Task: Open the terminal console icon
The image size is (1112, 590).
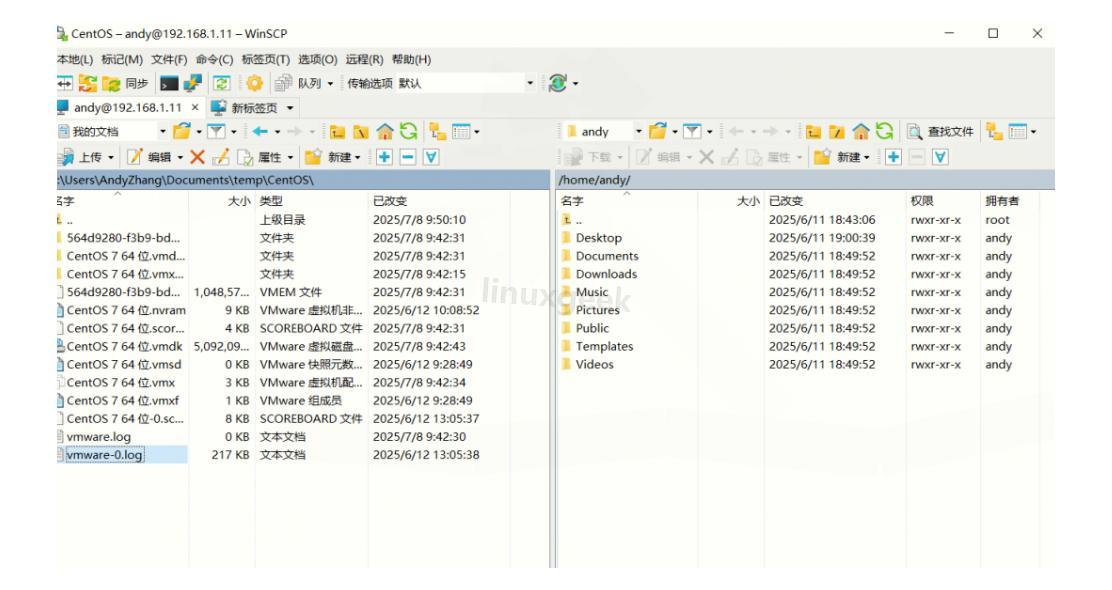Action: tap(169, 84)
